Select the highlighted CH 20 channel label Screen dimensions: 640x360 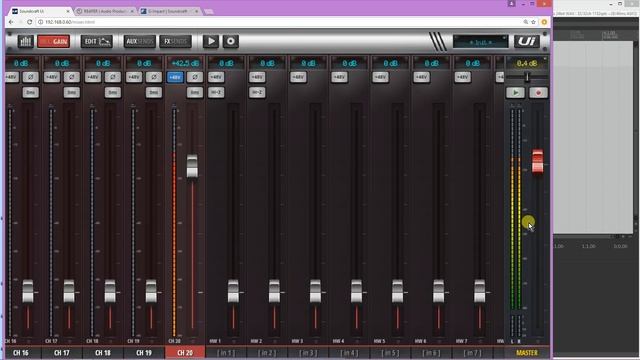pyautogui.click(x=185, y=353)
